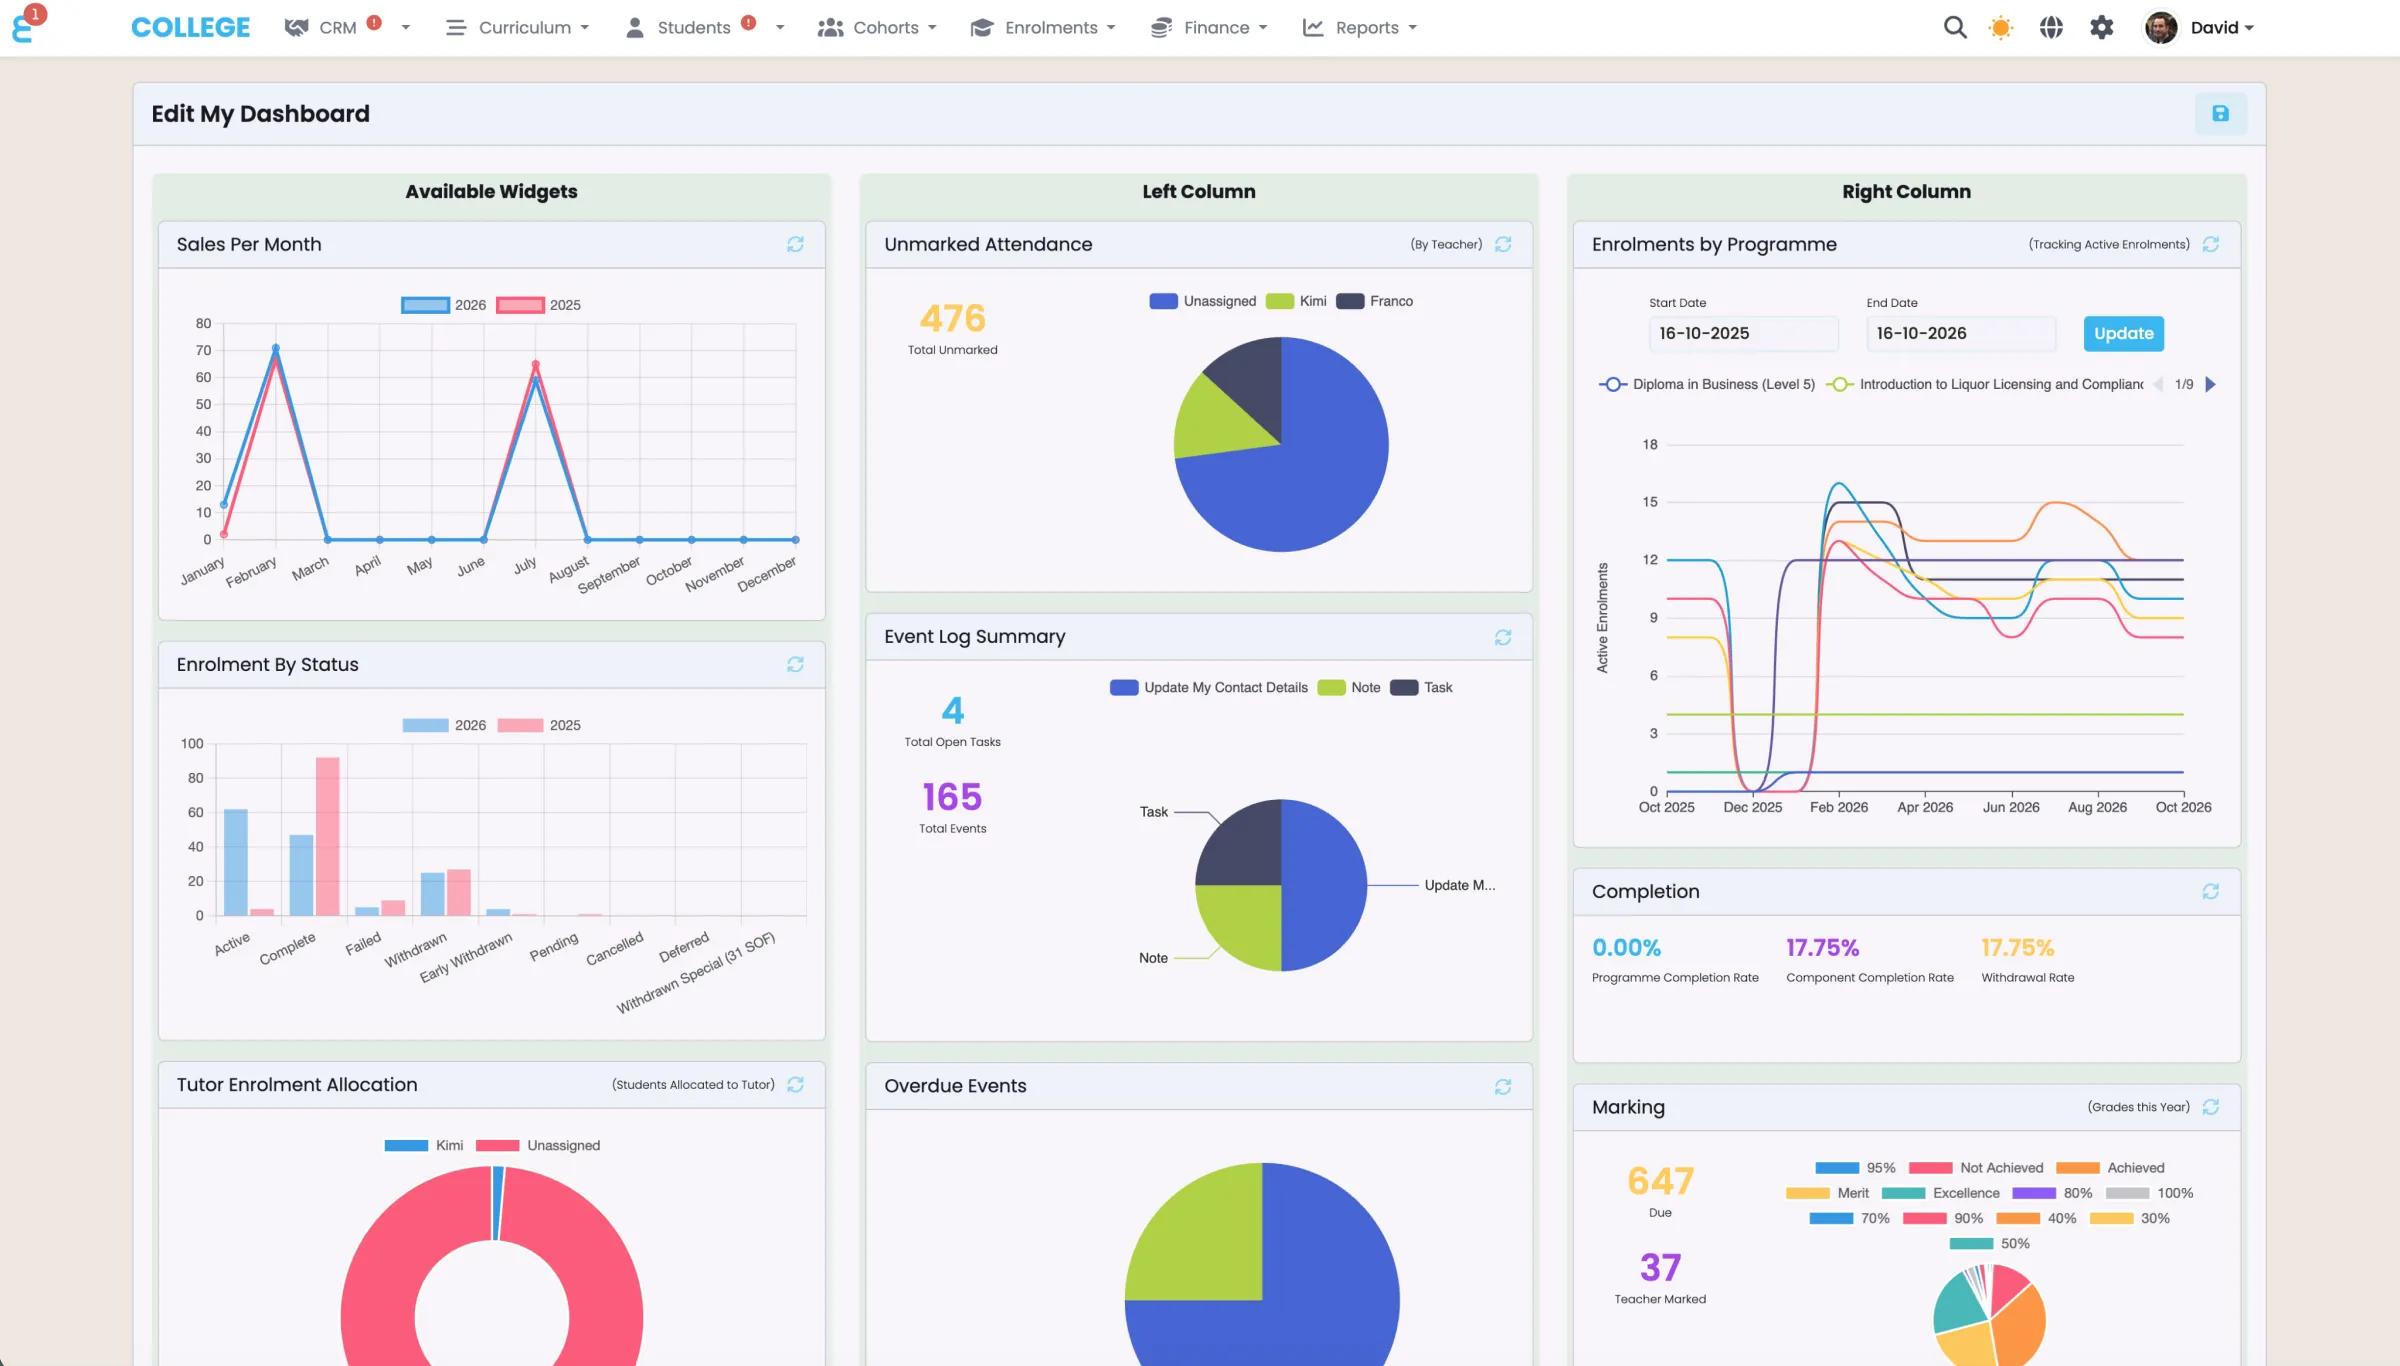Toggle Franco legend in Unmarked Attendance

coord(1374,301)
